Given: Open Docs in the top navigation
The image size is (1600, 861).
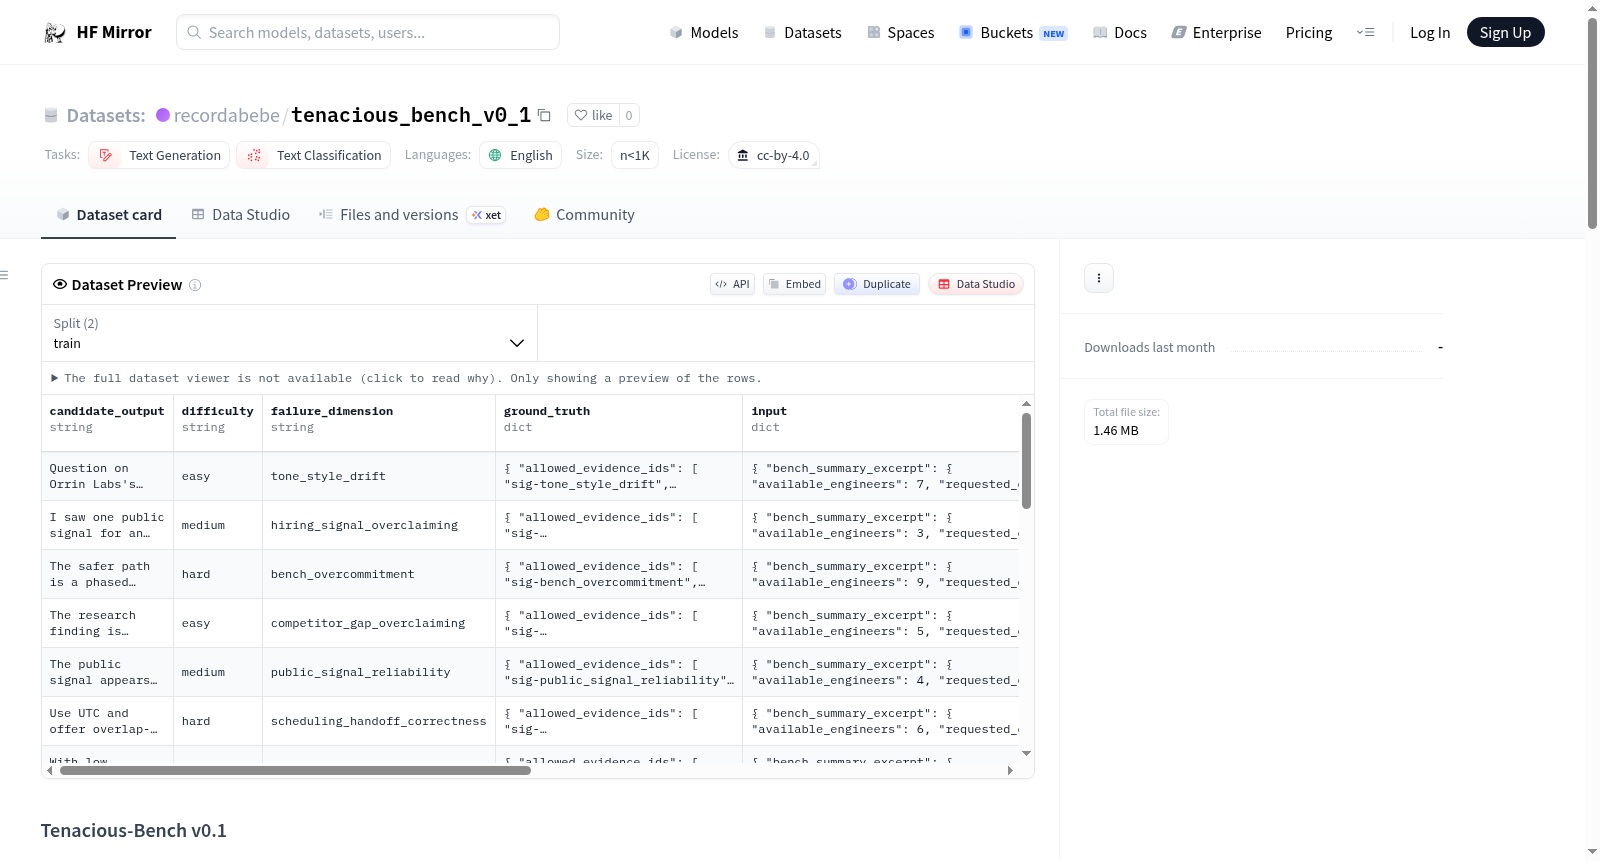Looking at the screenshot, I should pos(1120,33).
